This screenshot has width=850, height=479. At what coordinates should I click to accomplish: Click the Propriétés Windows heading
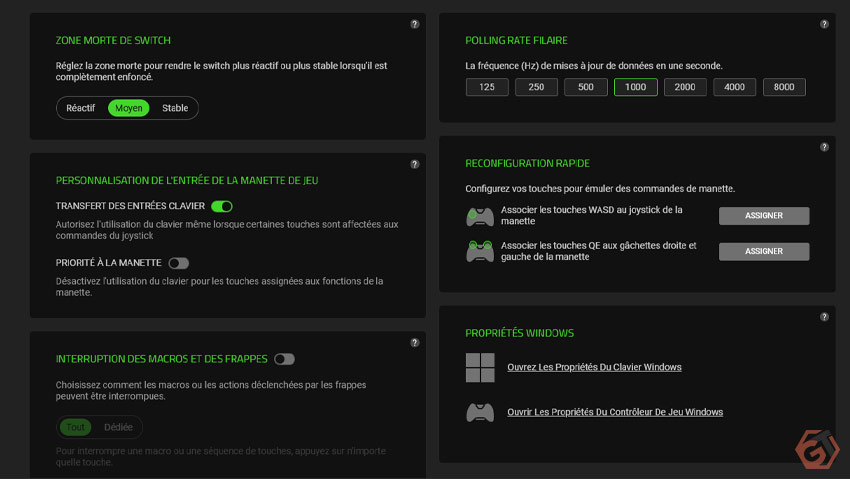click(x=519, y=333)
